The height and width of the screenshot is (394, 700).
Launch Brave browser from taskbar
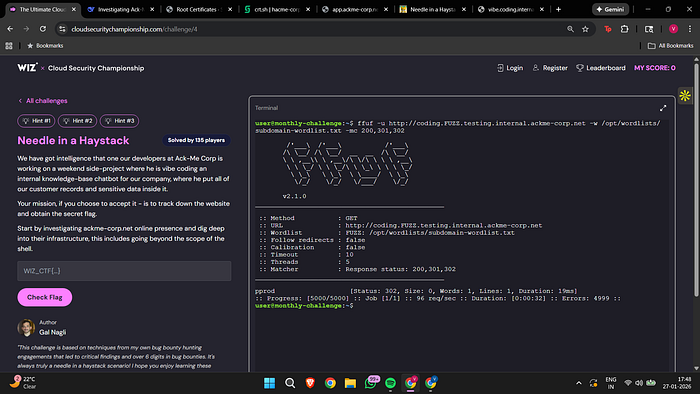[x=310, y=383]
